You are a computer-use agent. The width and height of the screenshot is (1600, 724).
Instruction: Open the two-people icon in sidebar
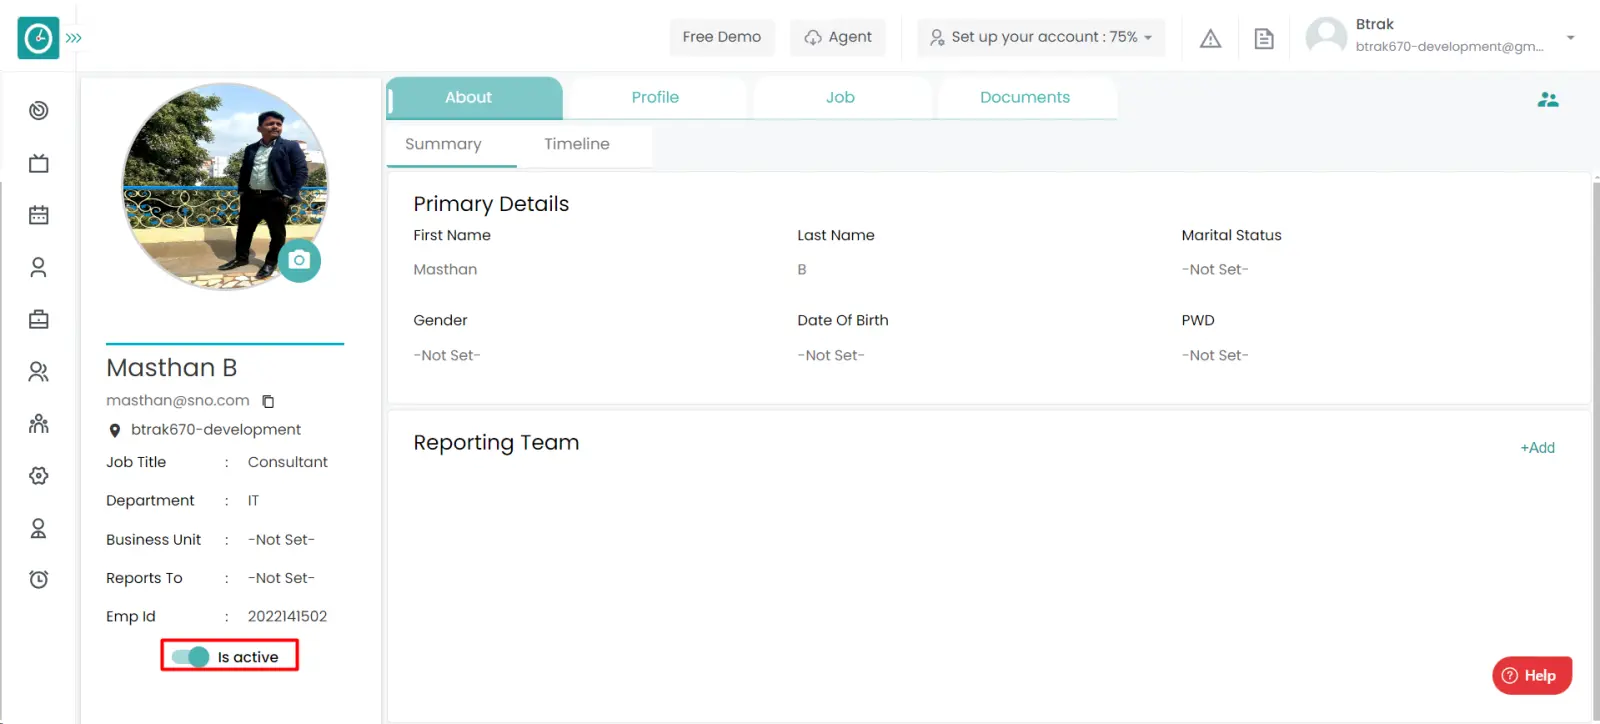point(39,372)
